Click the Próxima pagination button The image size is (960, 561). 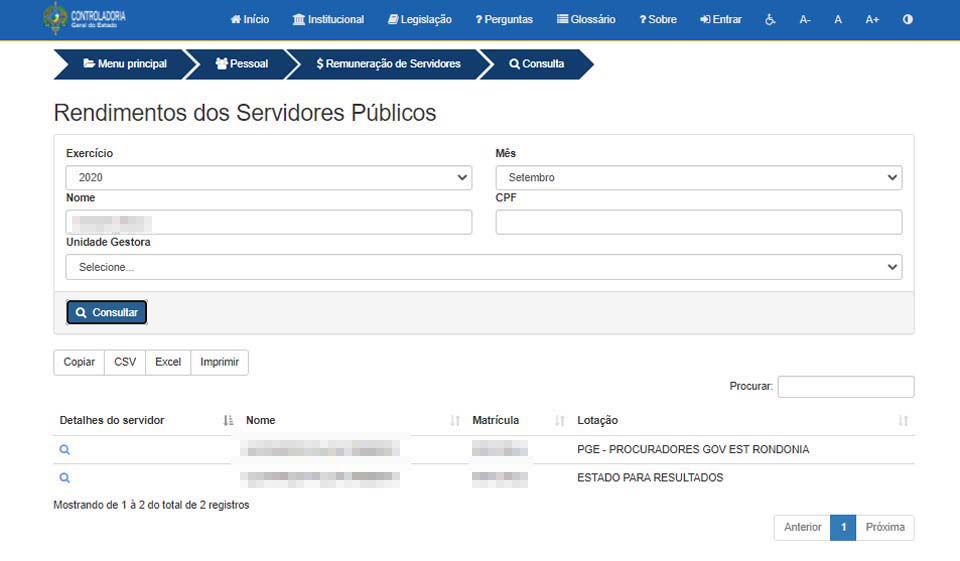pyautogui.click(x=884, y=528)
